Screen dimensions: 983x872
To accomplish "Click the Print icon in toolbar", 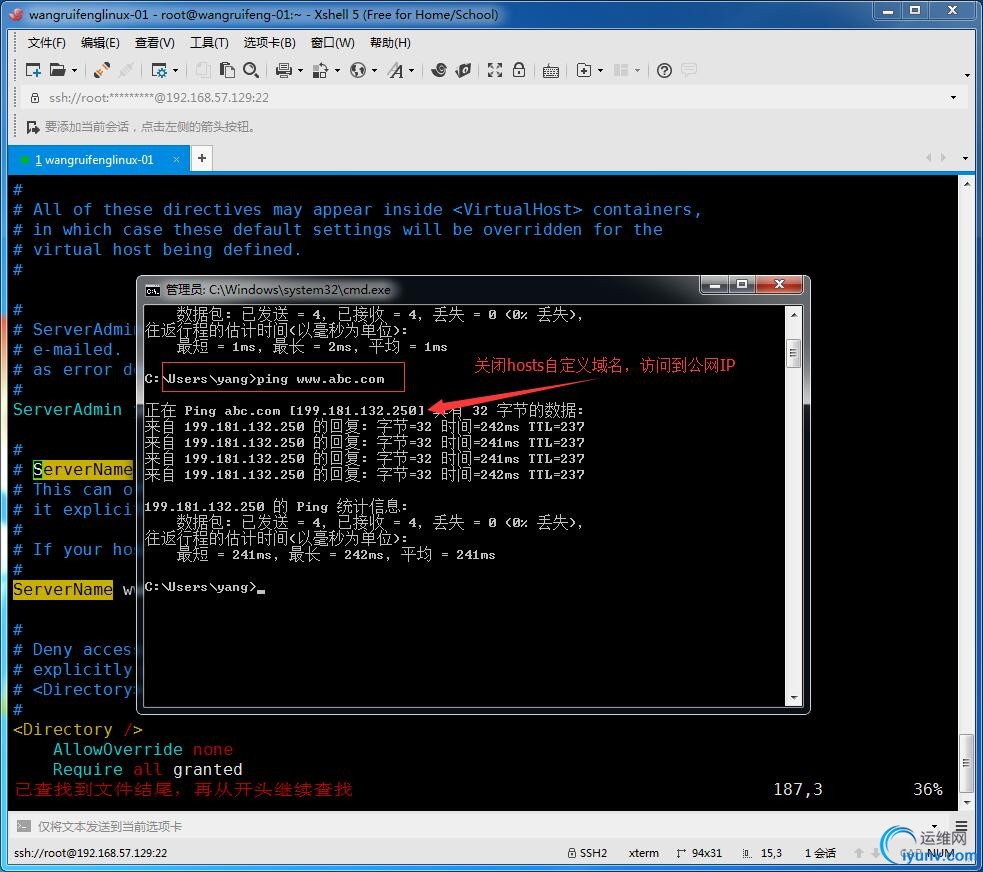I will point(284,70).
